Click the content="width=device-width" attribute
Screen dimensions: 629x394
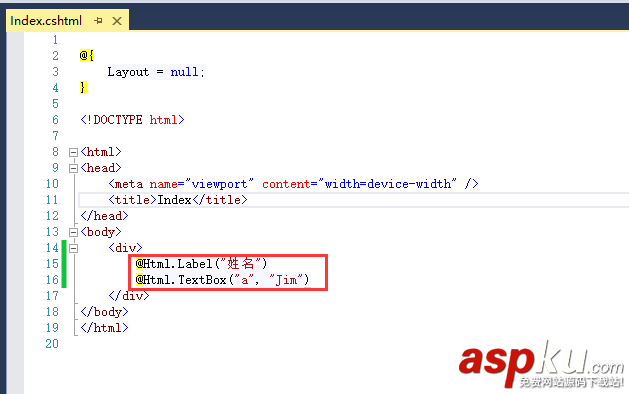pyautogui.click(x=359, y=184)
